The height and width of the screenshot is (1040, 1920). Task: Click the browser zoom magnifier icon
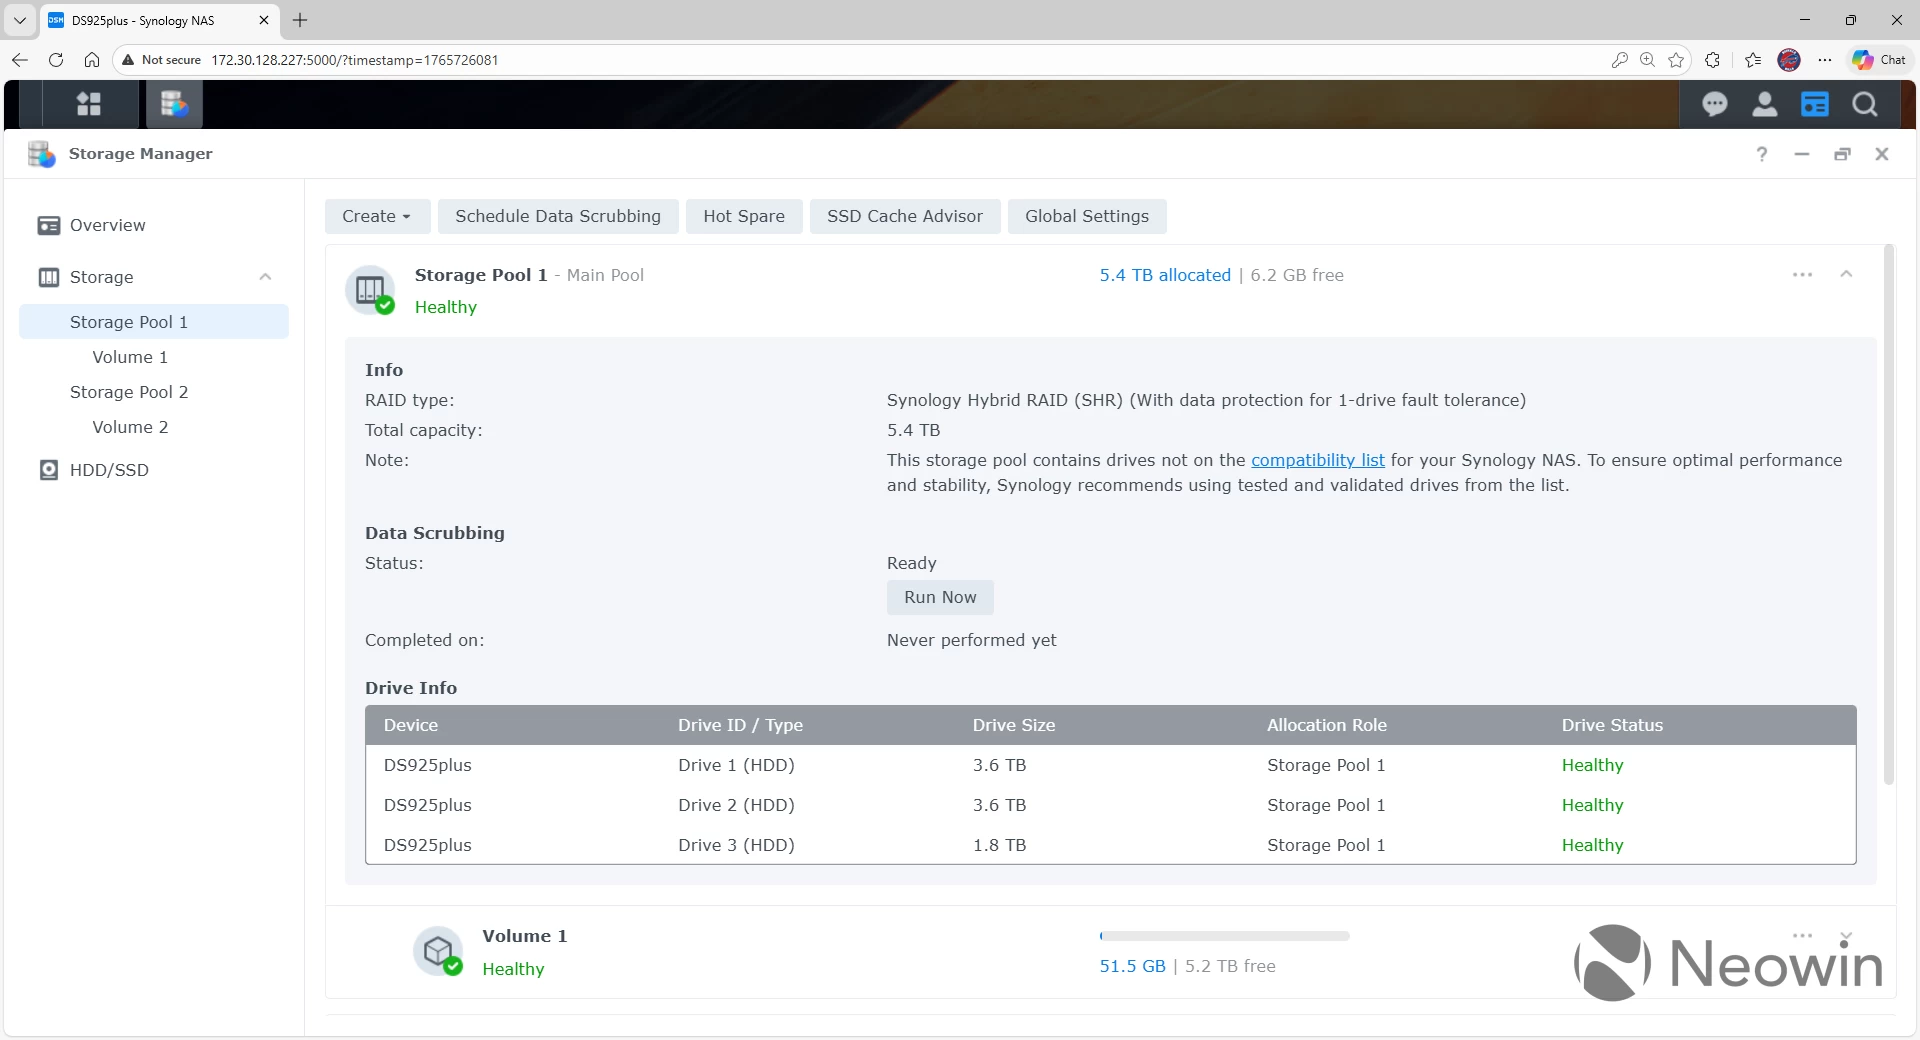coord(1647,60)
